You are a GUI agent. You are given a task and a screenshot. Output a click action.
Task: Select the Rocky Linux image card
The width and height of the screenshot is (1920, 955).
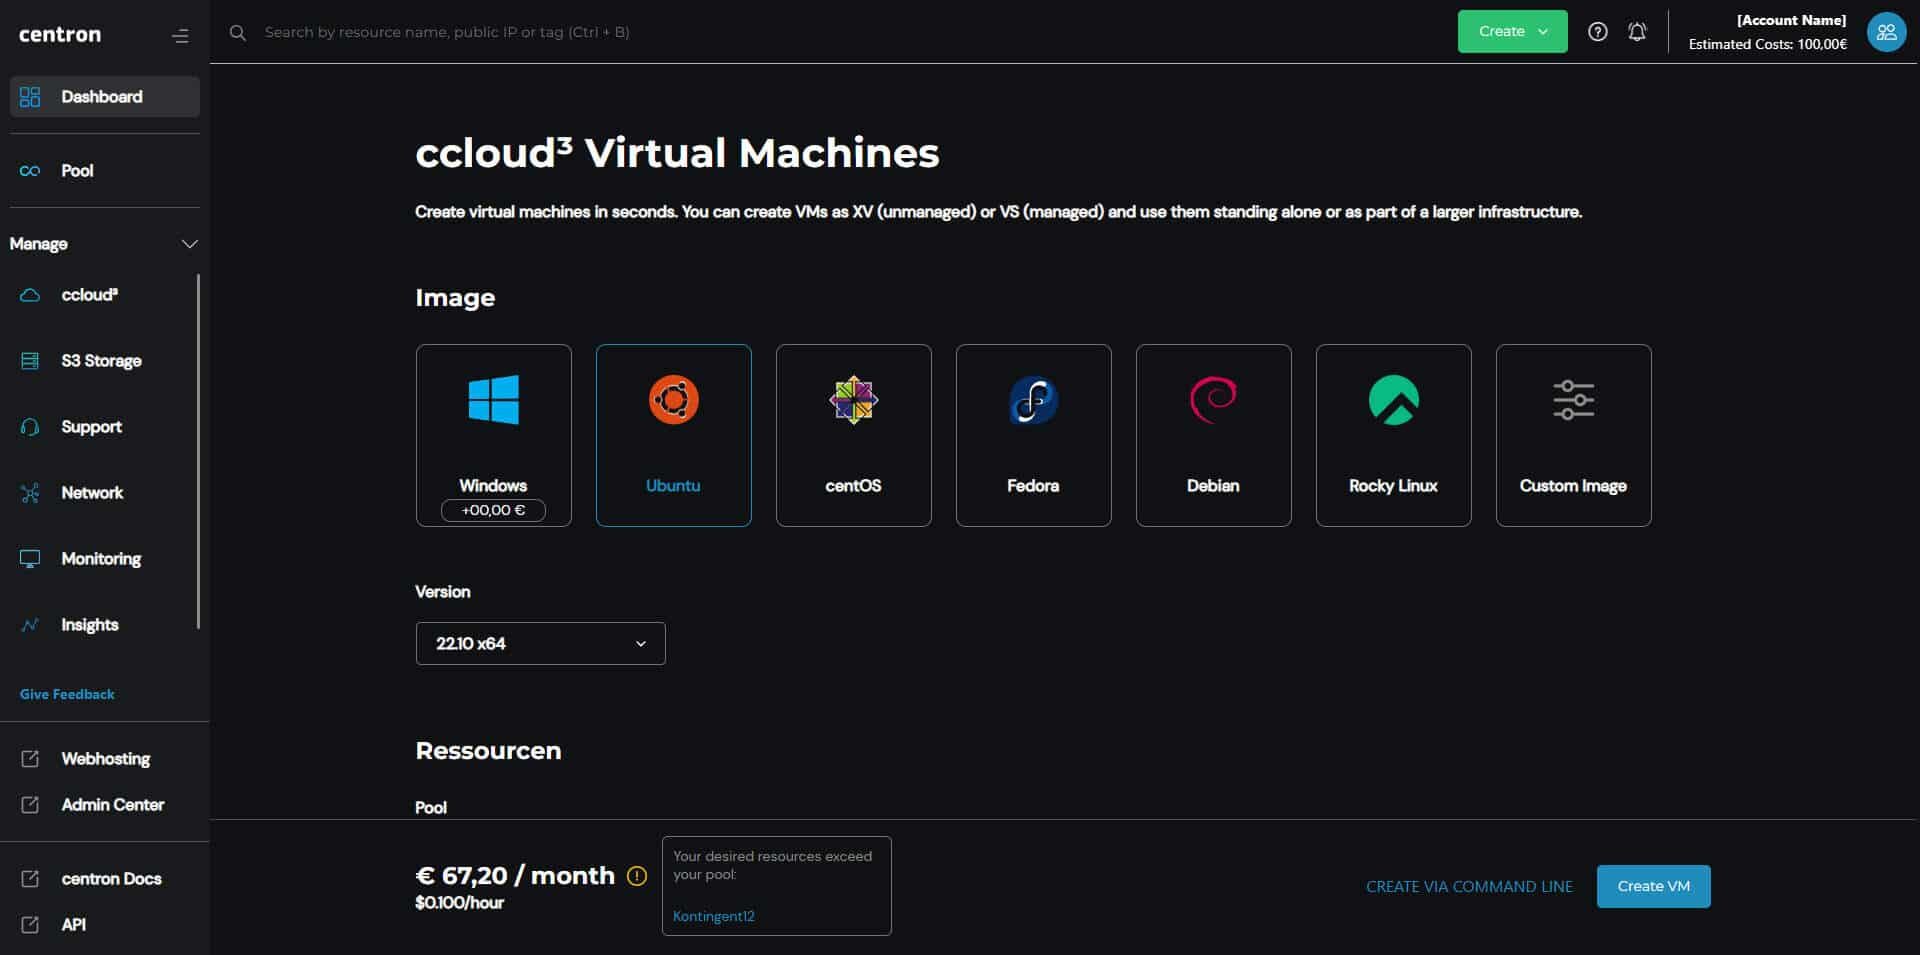(x=1394, y=435)
